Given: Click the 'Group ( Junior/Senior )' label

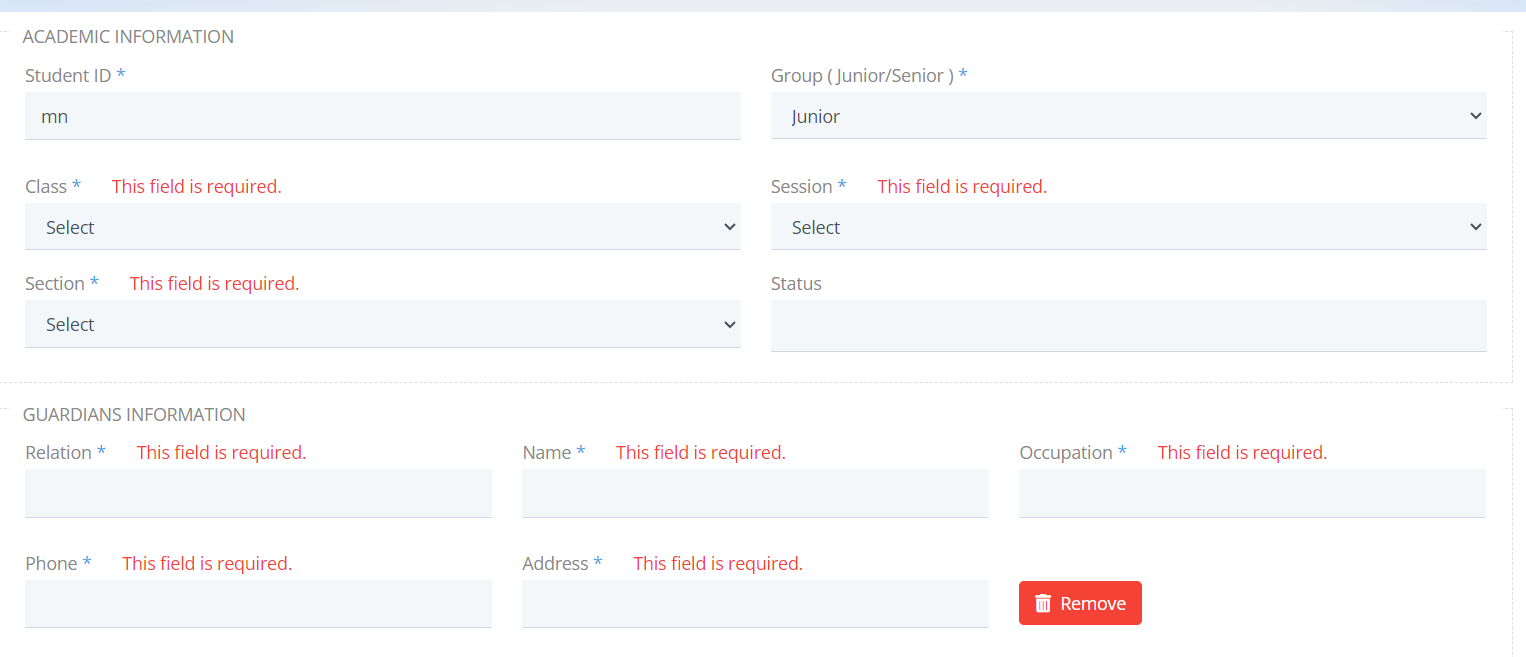Looking at the screenshot, I should (862, 75).
